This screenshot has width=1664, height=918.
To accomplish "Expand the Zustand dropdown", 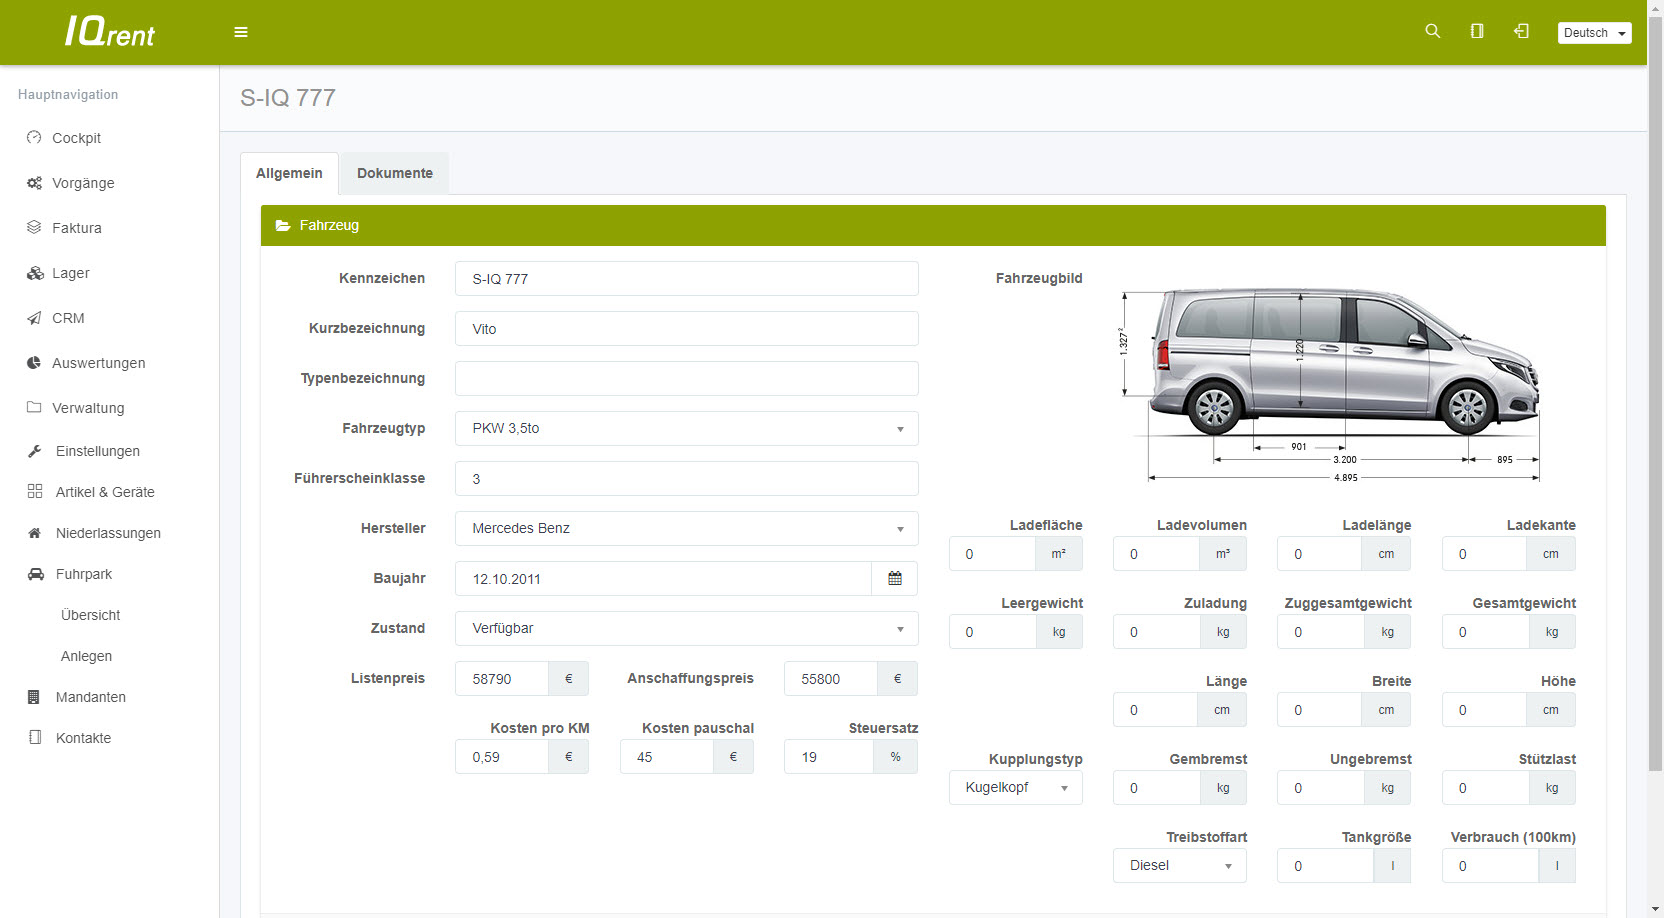I will (x=686, y=629).
